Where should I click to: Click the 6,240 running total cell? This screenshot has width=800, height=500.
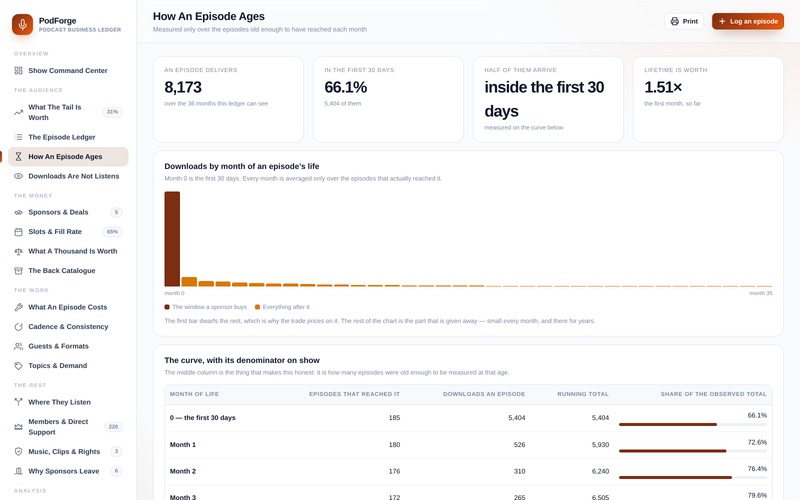pos(601,471)
